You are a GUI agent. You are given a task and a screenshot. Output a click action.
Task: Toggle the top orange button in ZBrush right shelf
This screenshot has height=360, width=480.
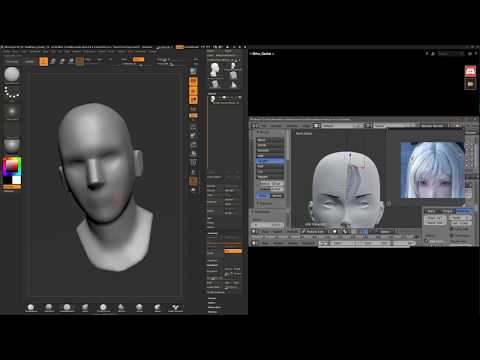[x=193, y=82]
